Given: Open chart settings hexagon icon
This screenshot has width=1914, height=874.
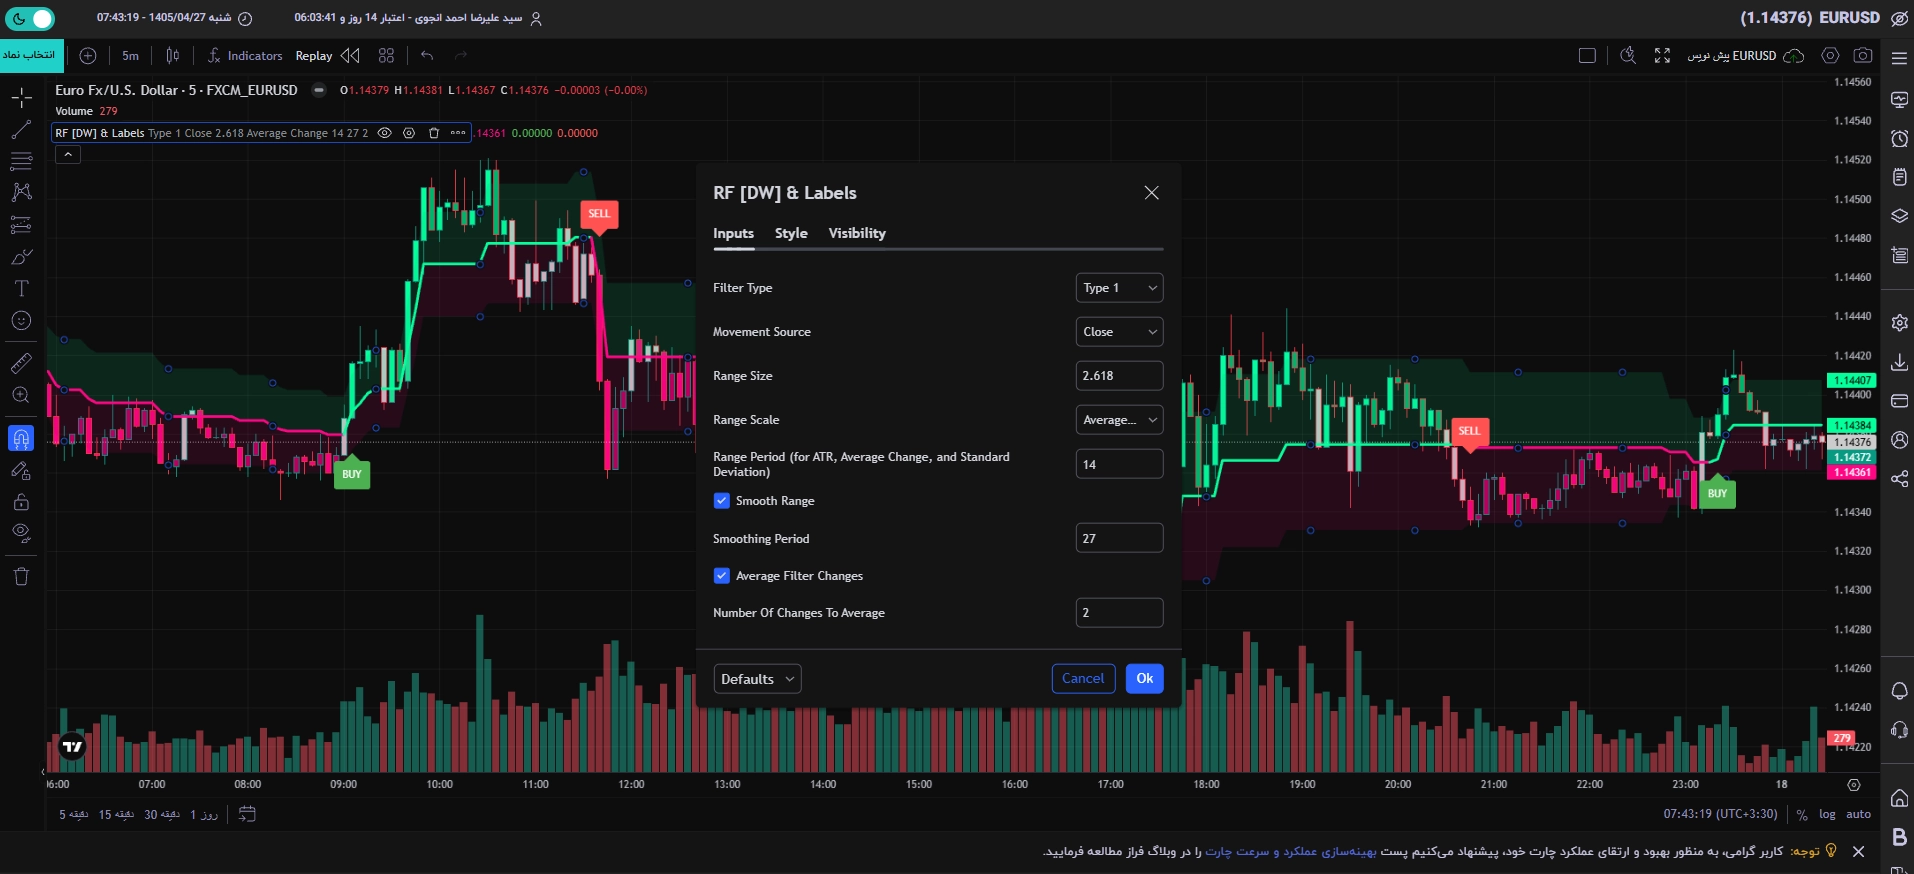Looking at the screenshot, I should click(x=1830, y=56).
